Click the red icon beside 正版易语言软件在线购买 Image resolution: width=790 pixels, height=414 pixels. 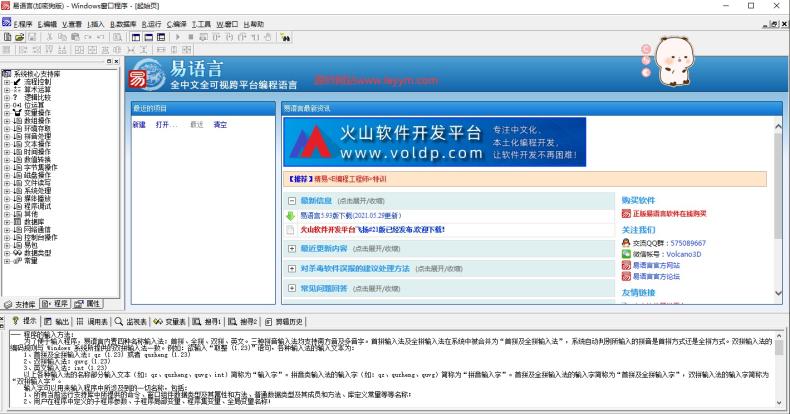[x=626, y=214]
